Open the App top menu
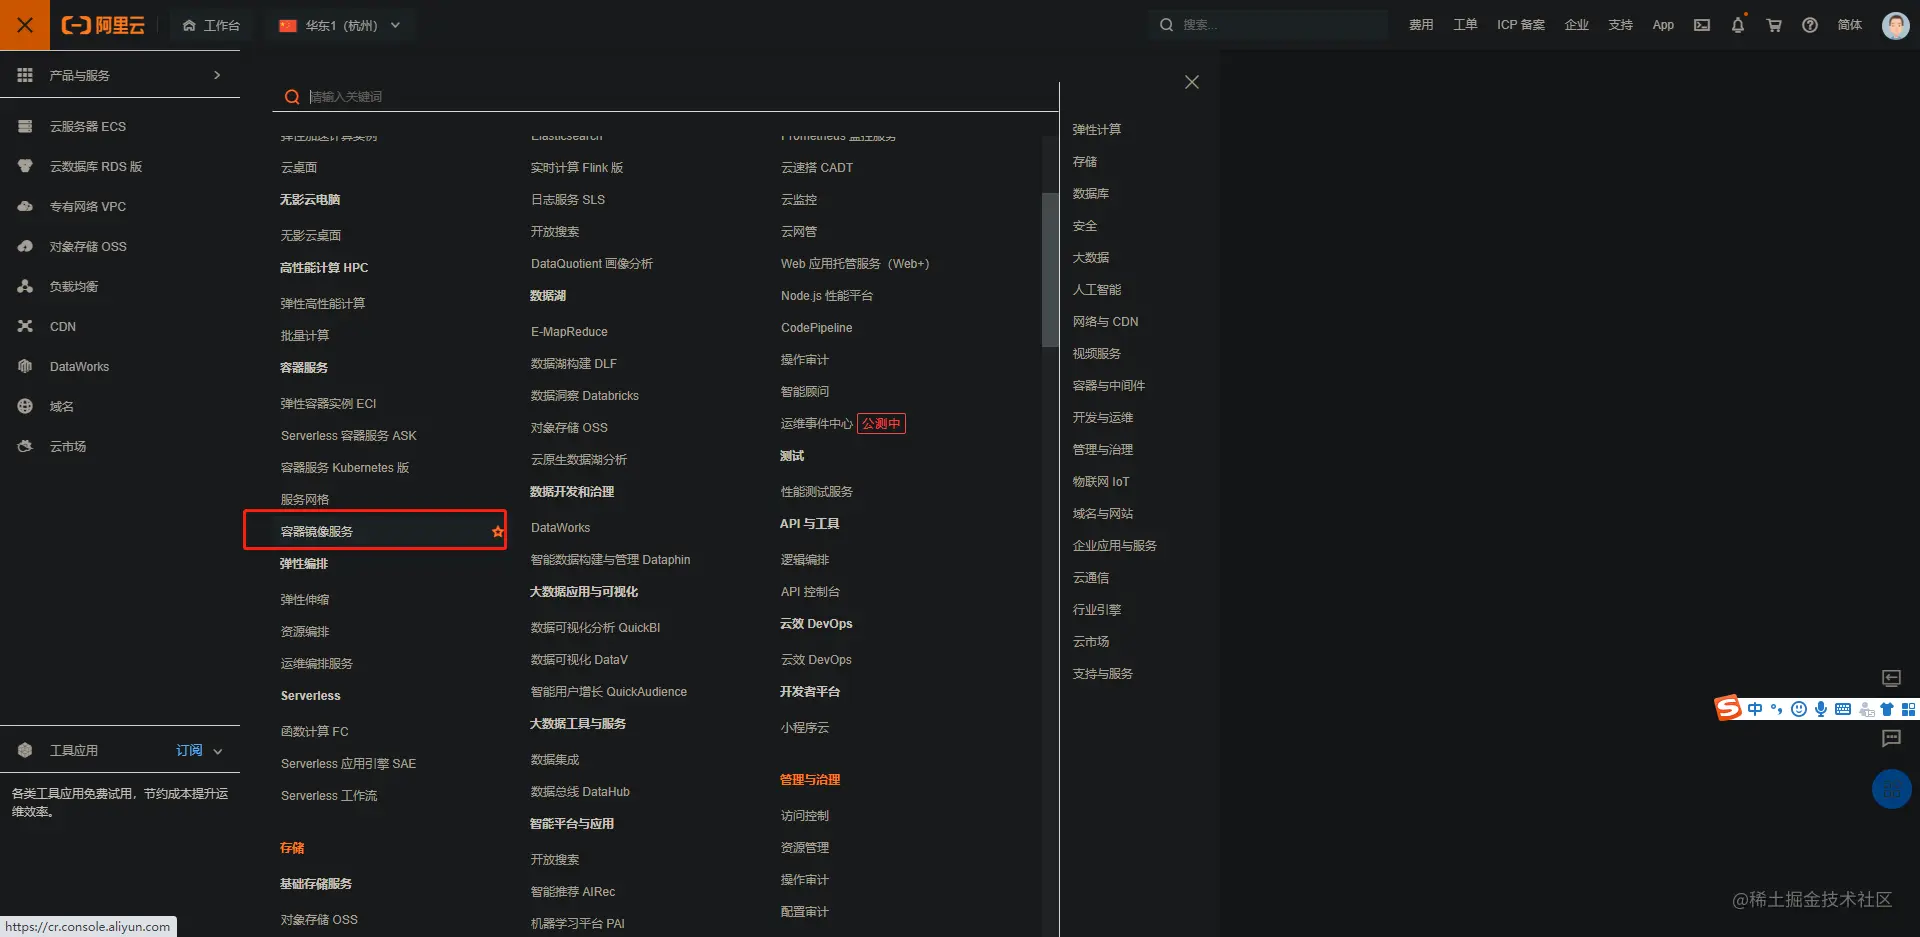 (x=1663, y=25)
